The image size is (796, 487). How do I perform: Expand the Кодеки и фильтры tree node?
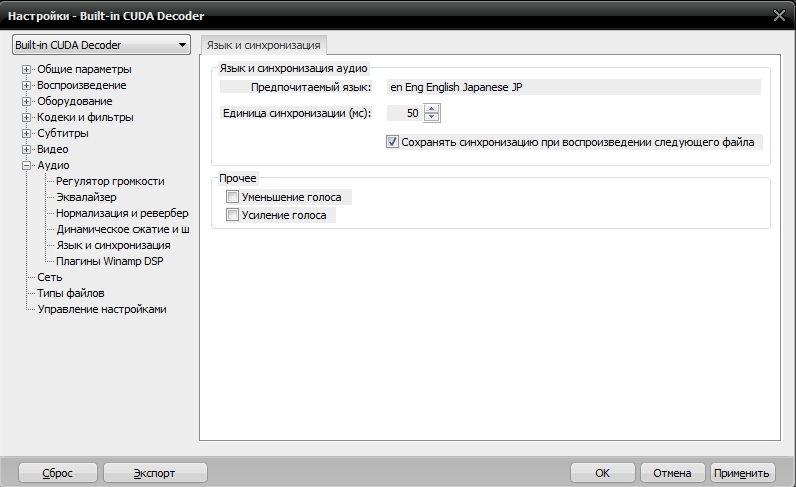26,117
